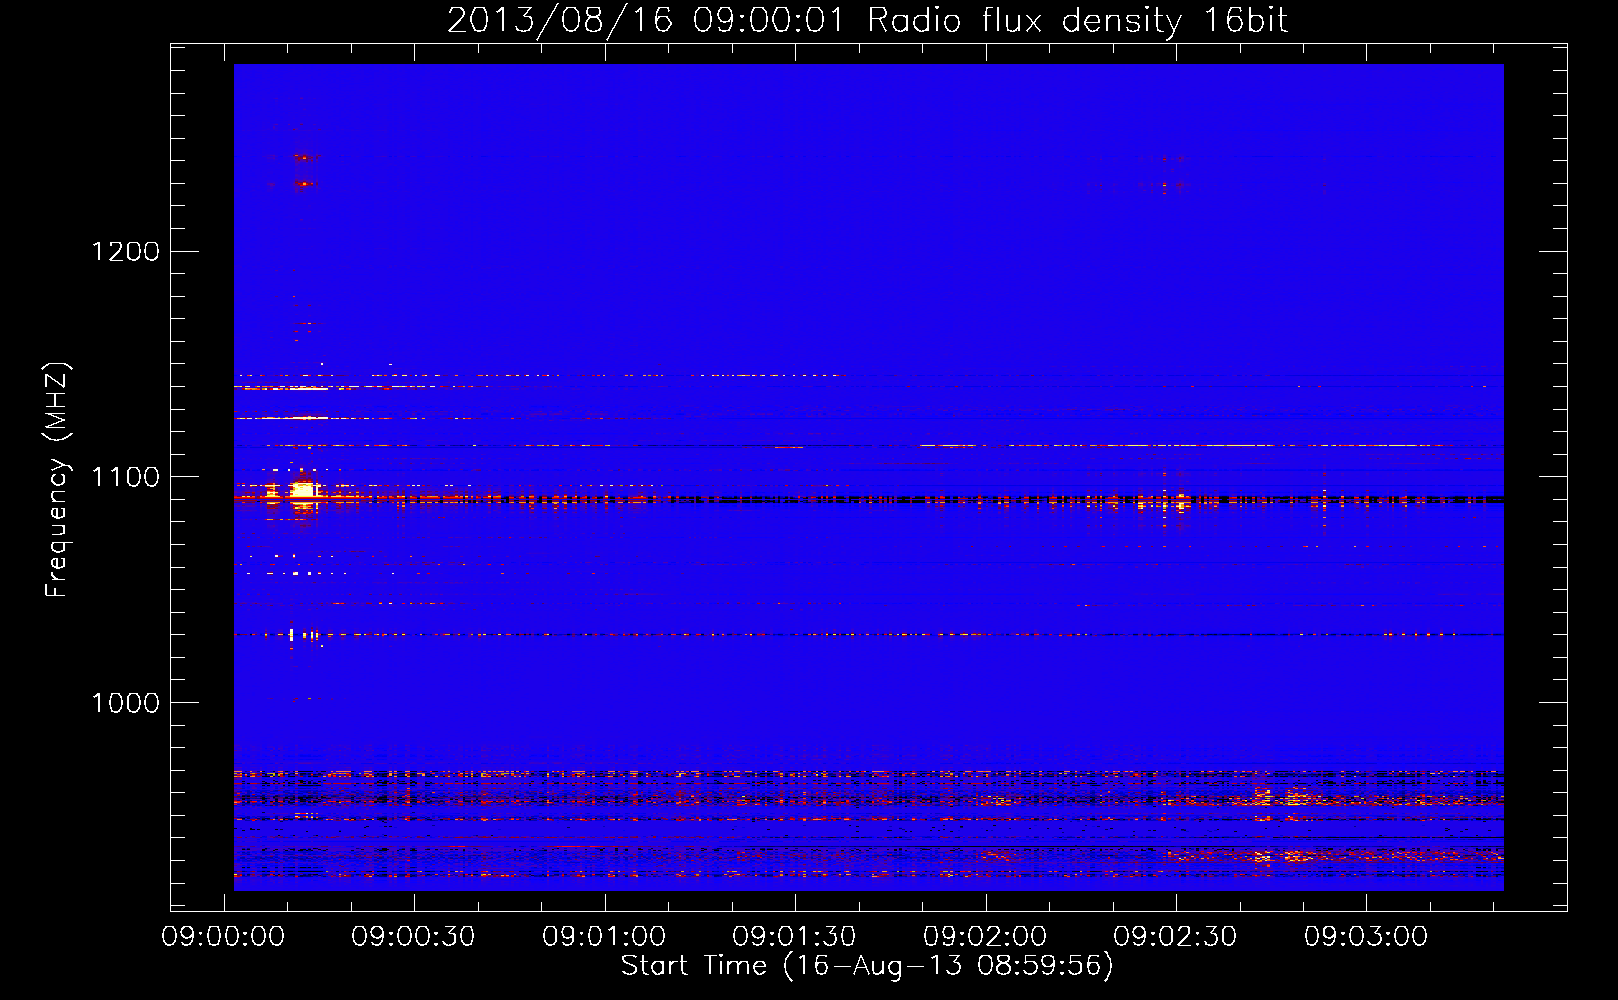Click the 09:00:30 time tick label
The height and width of the screenshot is (1000, 1618).
[x=413, y=937]
